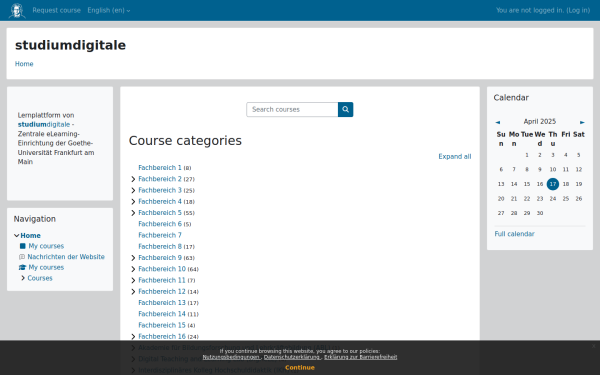Expand the Fachbereich 3 category
This screenshot has width=600, height=375.
pyautogui.click(x=133, y=190)
